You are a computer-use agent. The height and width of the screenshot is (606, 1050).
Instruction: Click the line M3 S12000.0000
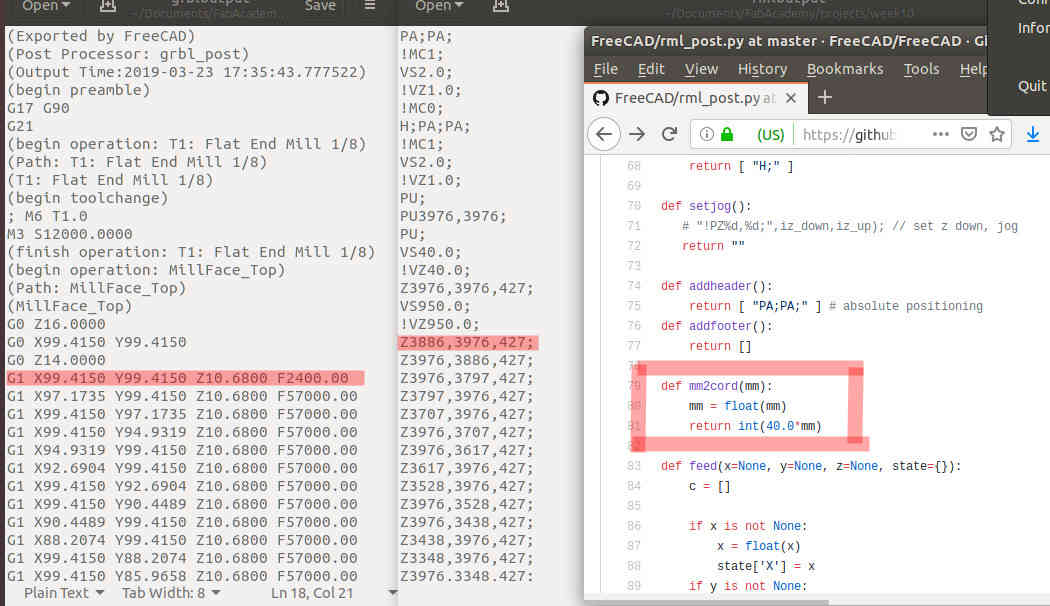(70, 234)
